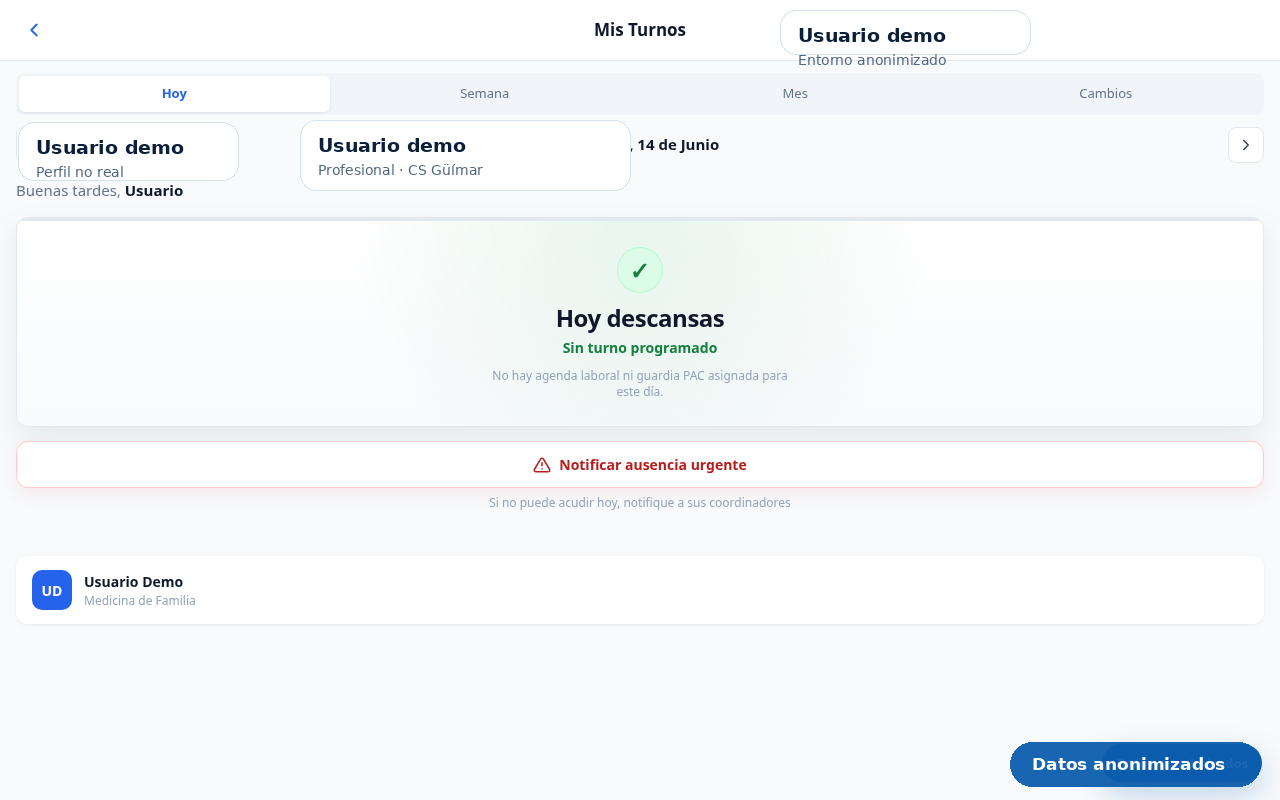Click the Medicina de Familia specialty label
1280x800 pixels.
[140, 601]
